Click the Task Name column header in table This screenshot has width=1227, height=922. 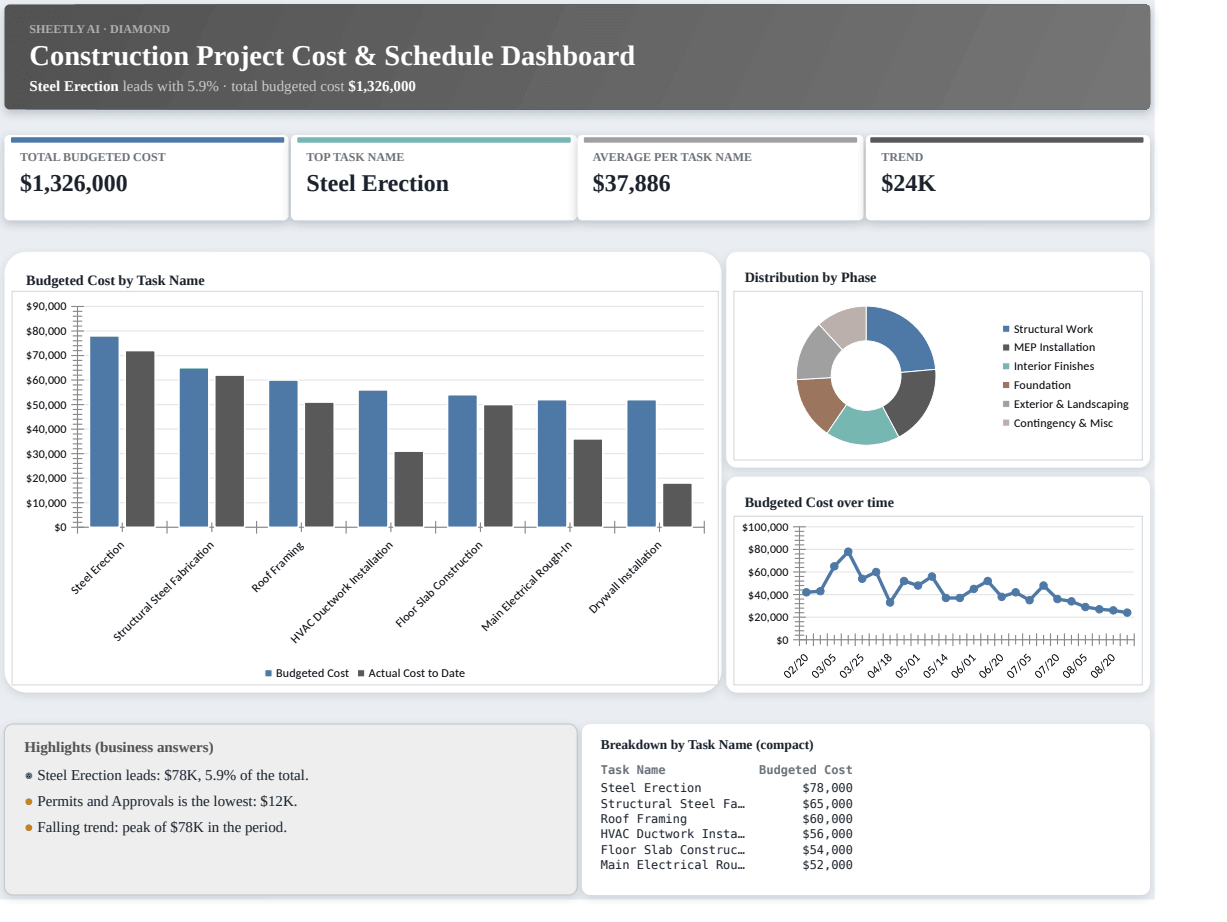(633, 770)
